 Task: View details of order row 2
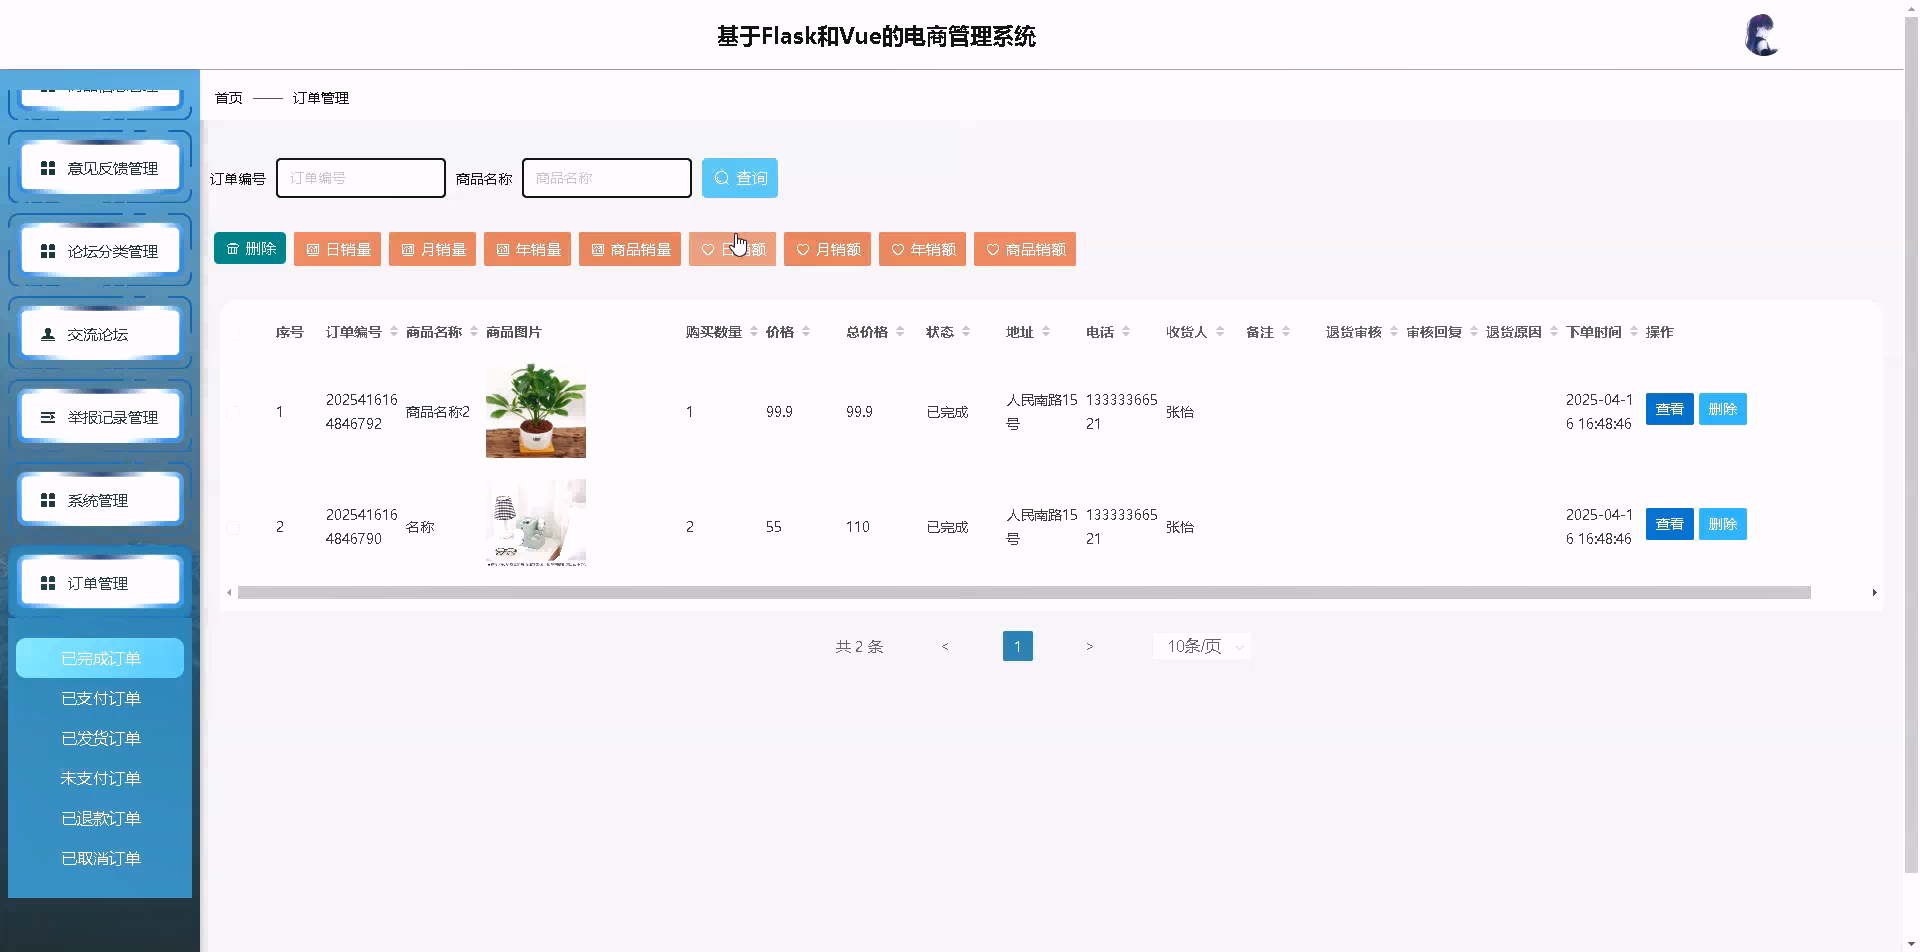[1669, 524]
